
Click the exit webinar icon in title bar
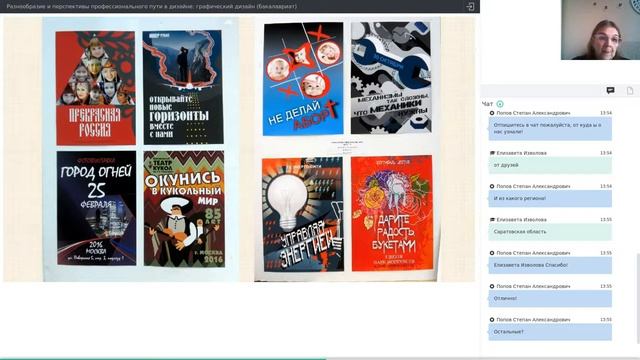click(470, 7)
